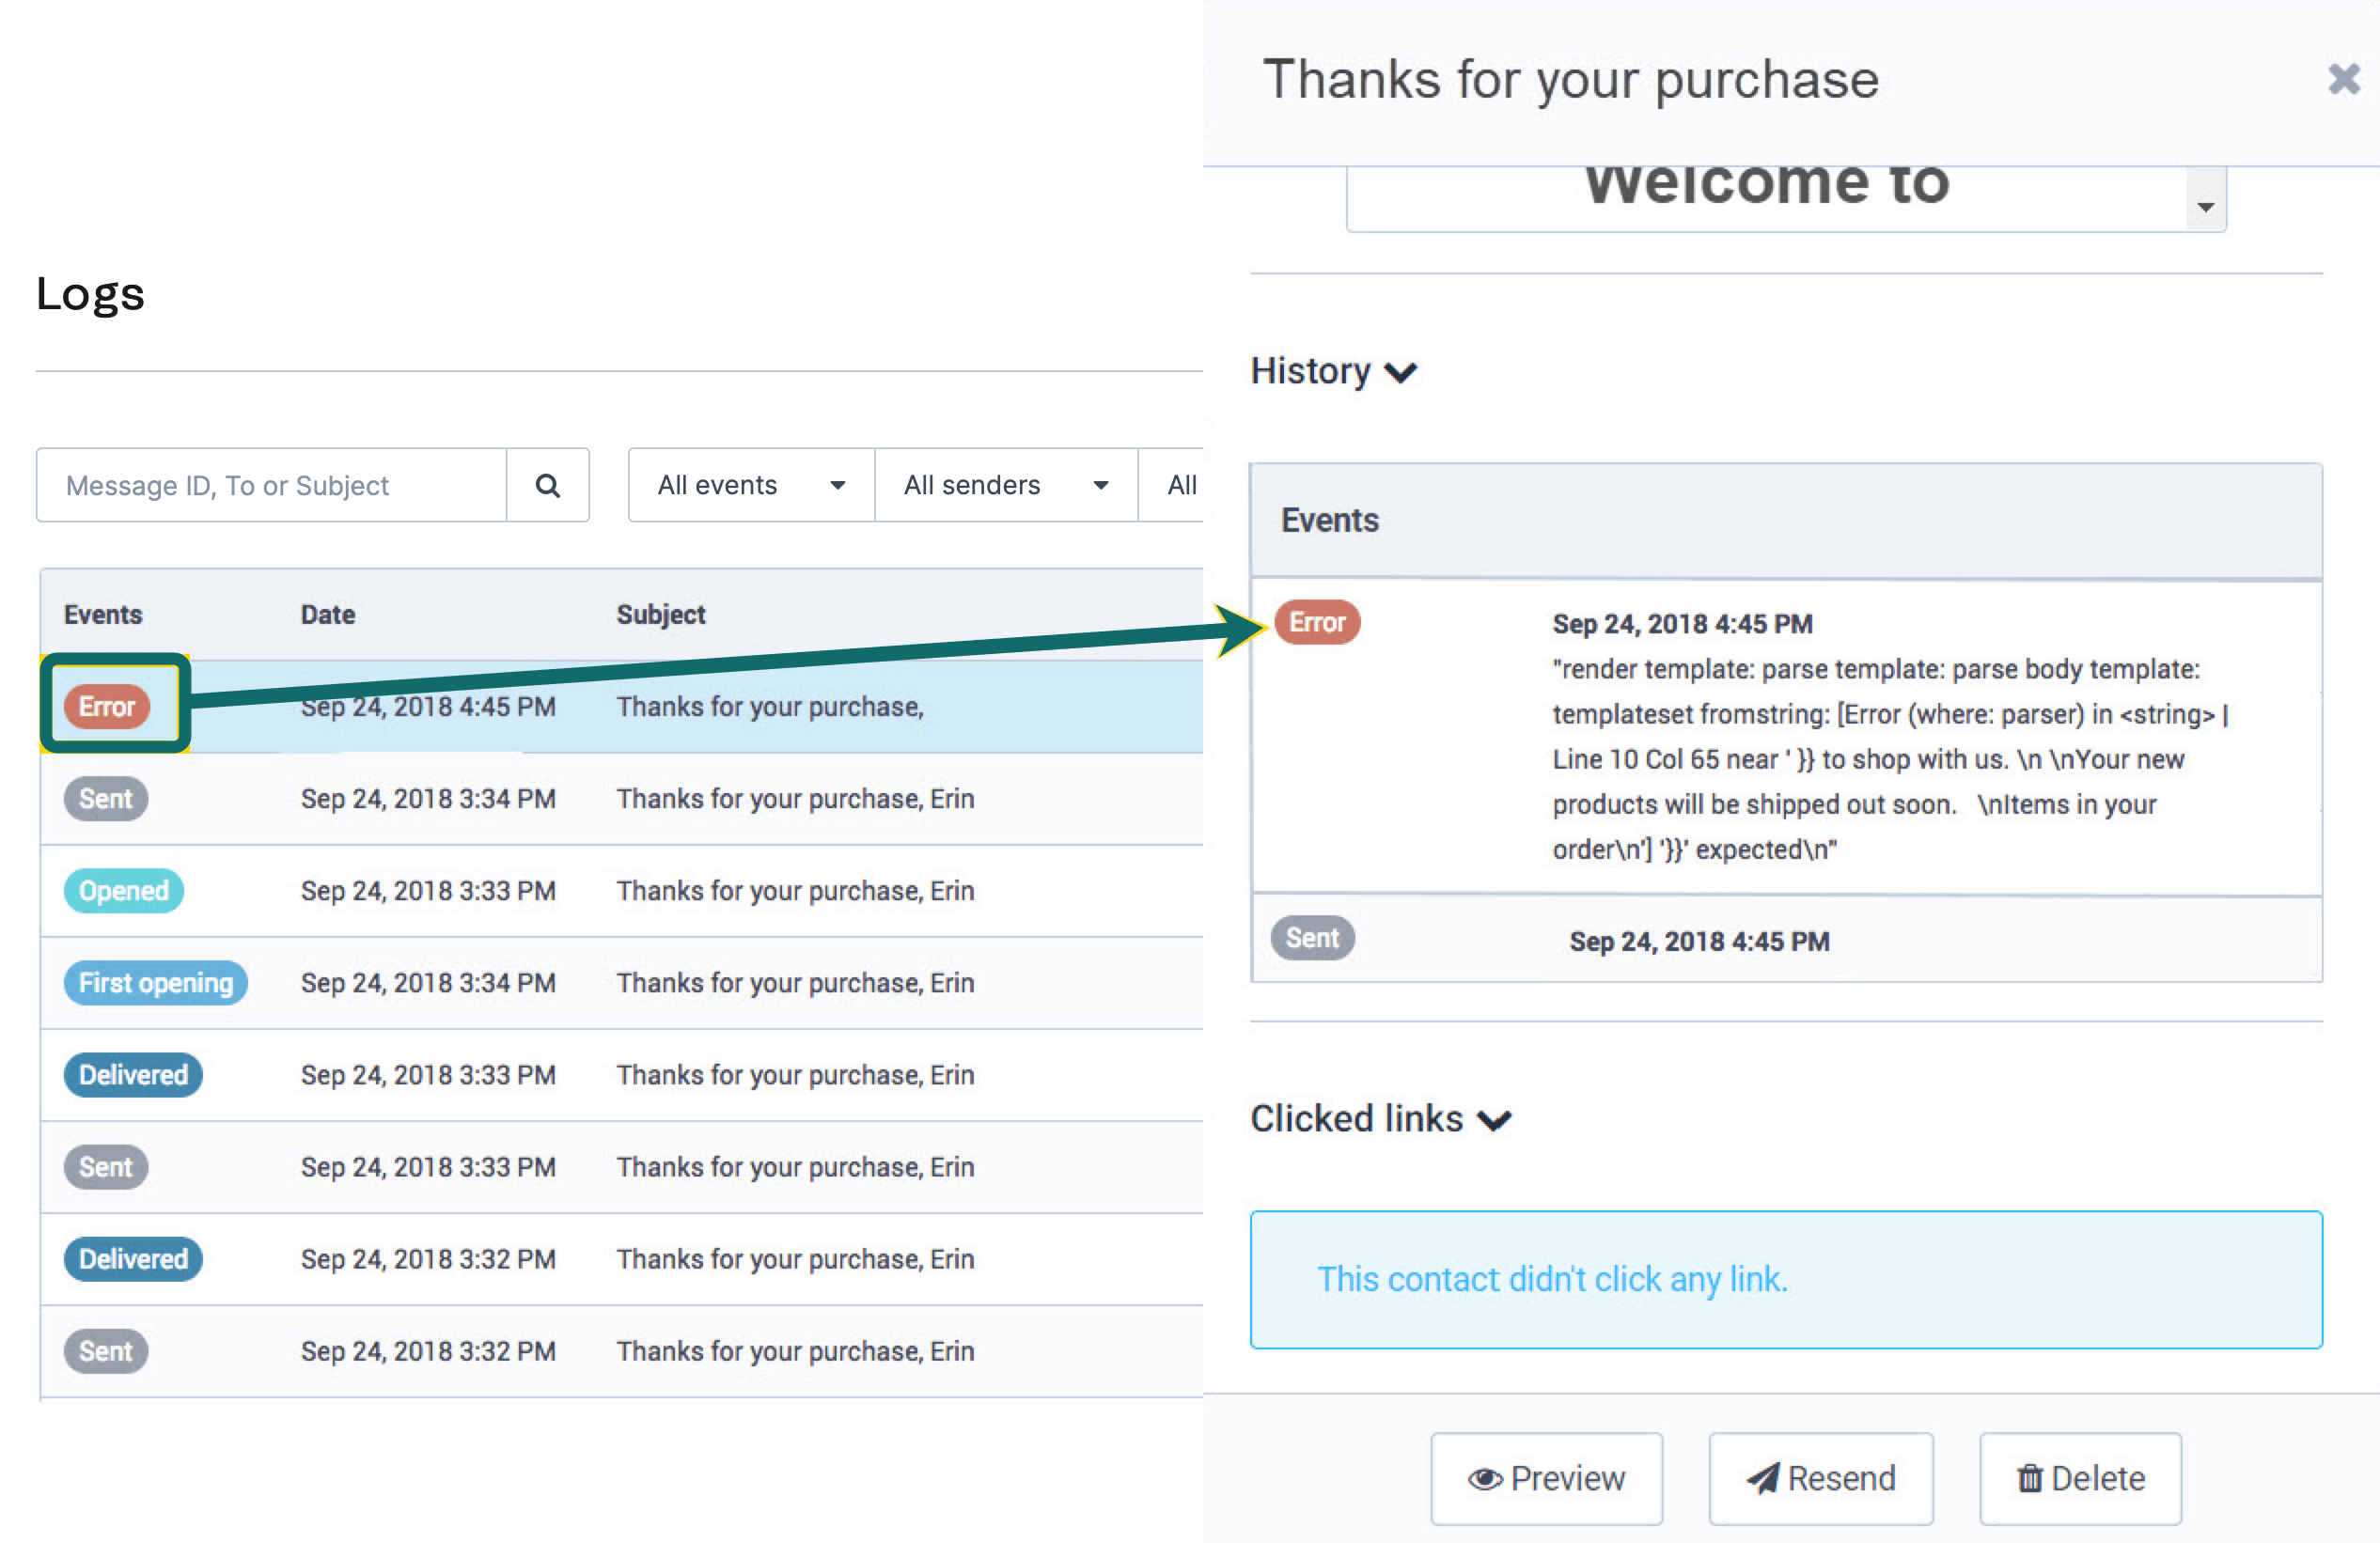Select the Opened event badge

(124, 890)
